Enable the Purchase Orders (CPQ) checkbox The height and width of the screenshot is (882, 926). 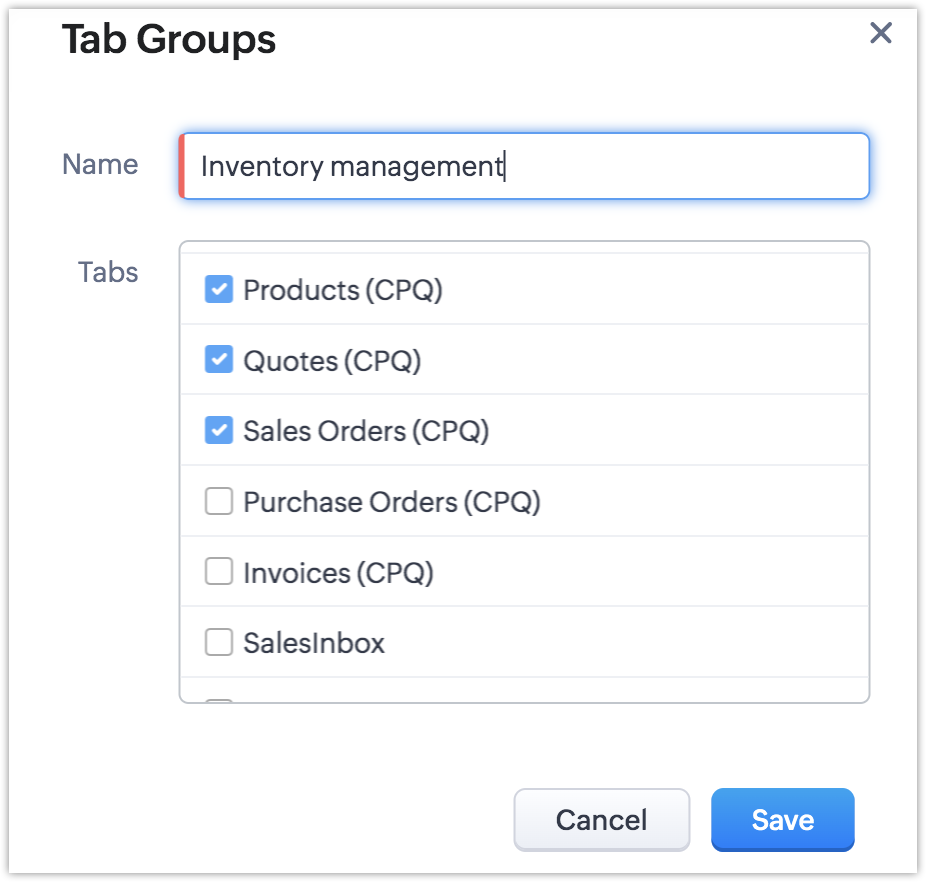pyautogui.click(x=219, y=502)
